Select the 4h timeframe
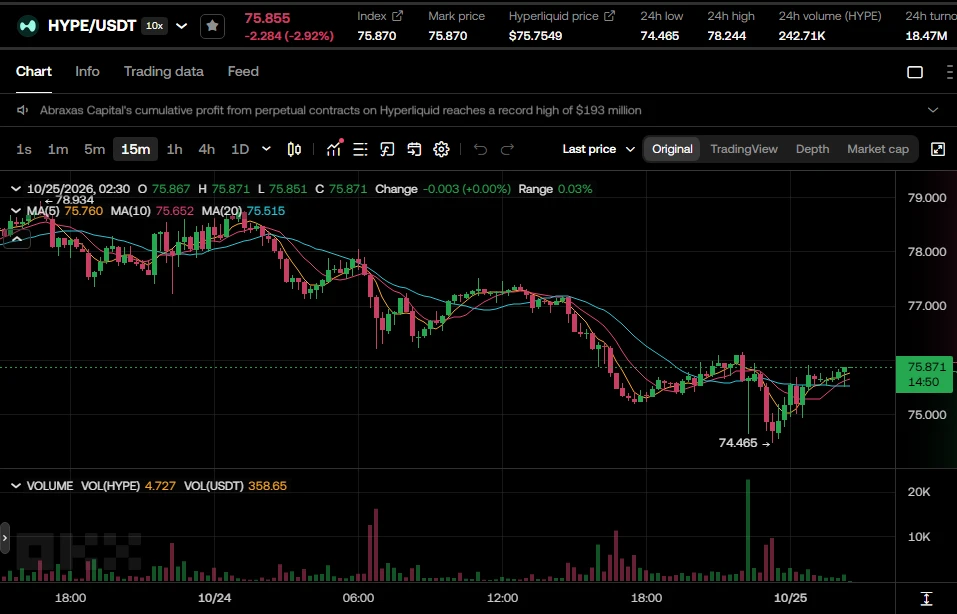957x614 pixels. click(x=206, y=149)
